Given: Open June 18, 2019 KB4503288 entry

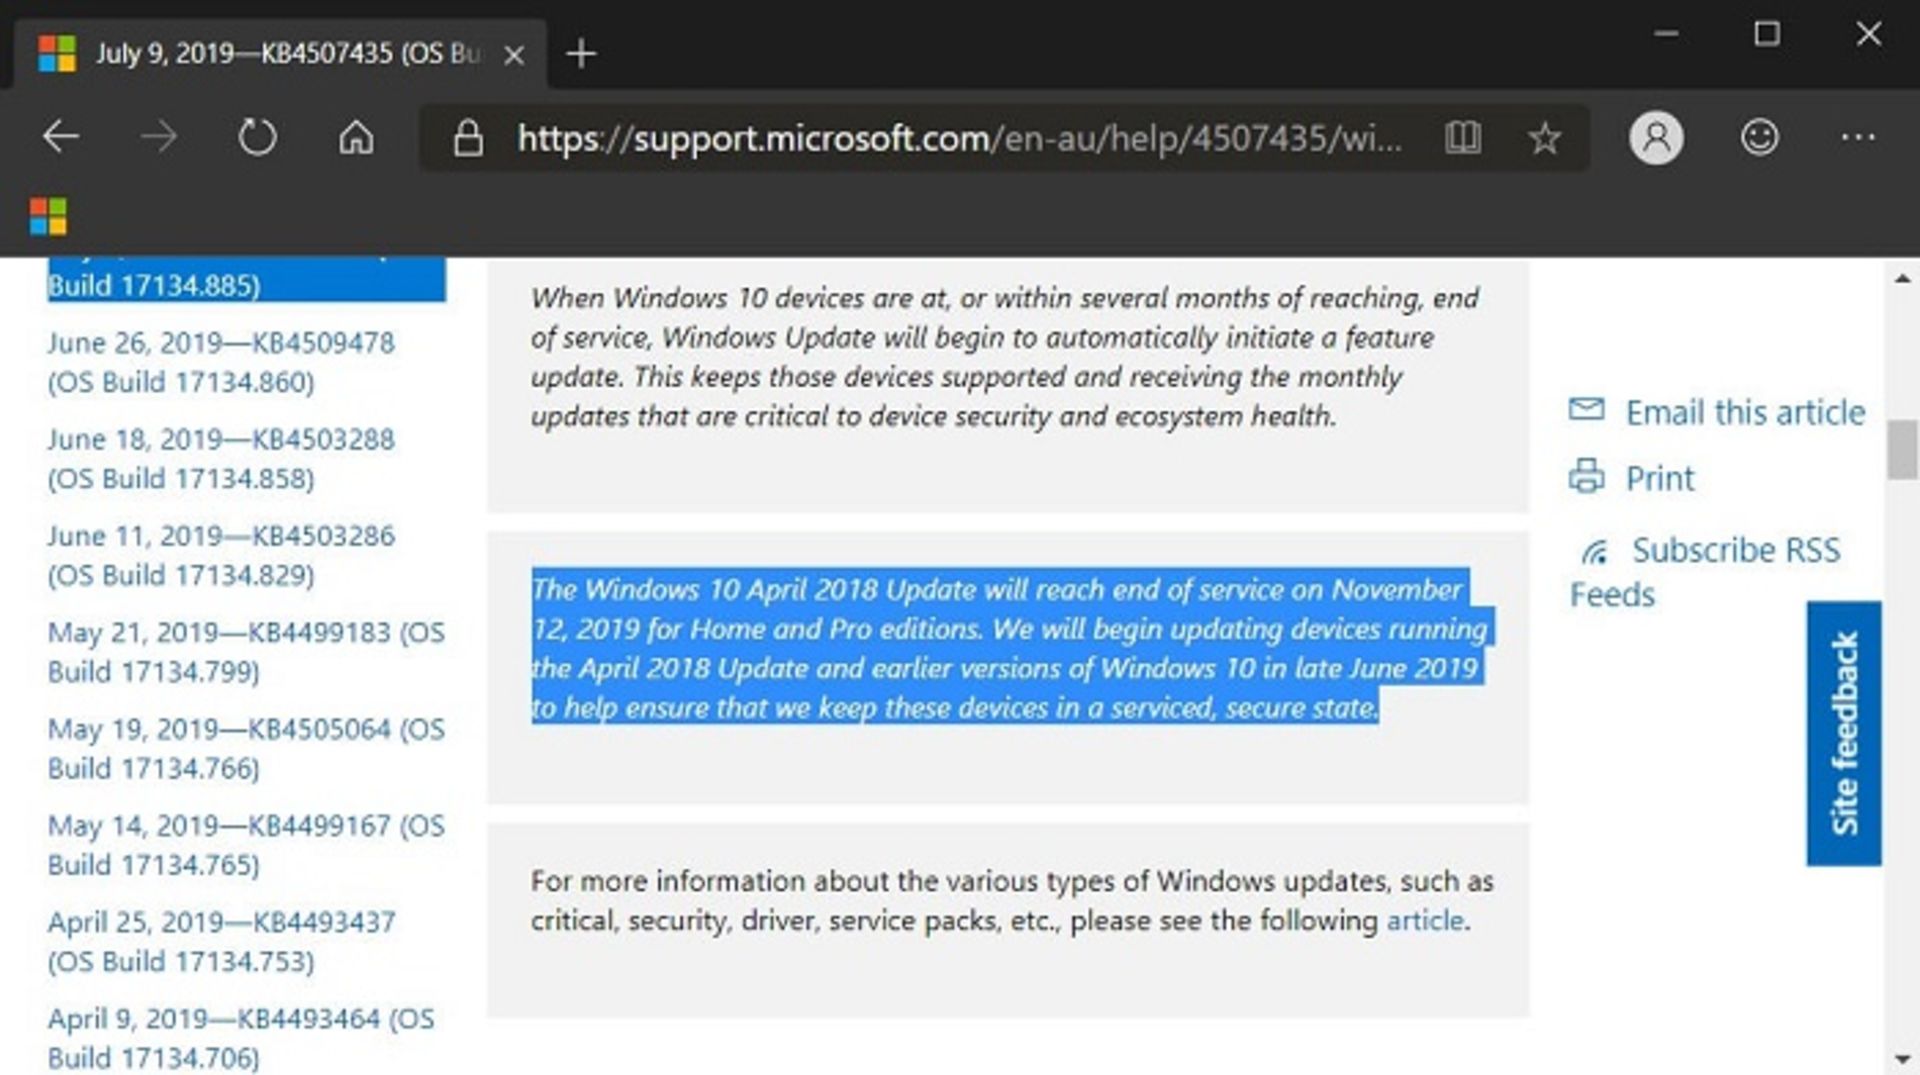Looking at the screenshot, I should click(221, 459).
